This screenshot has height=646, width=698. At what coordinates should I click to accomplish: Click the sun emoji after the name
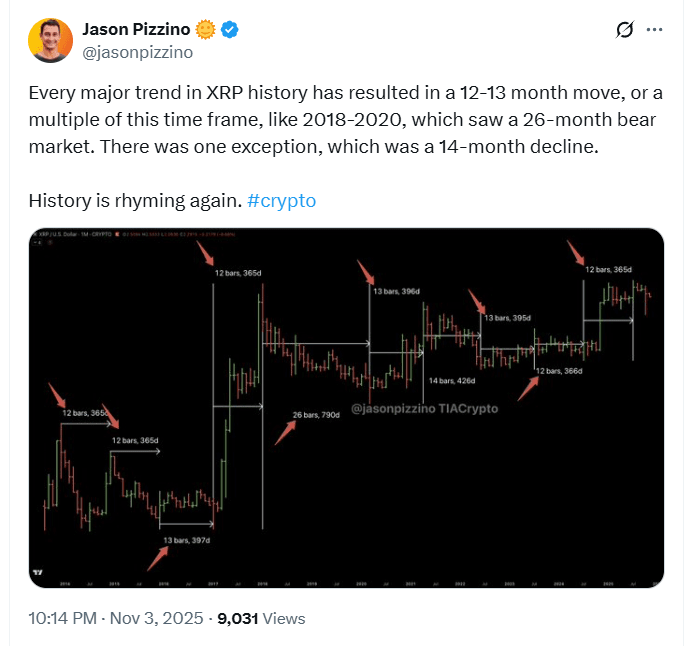206,29
